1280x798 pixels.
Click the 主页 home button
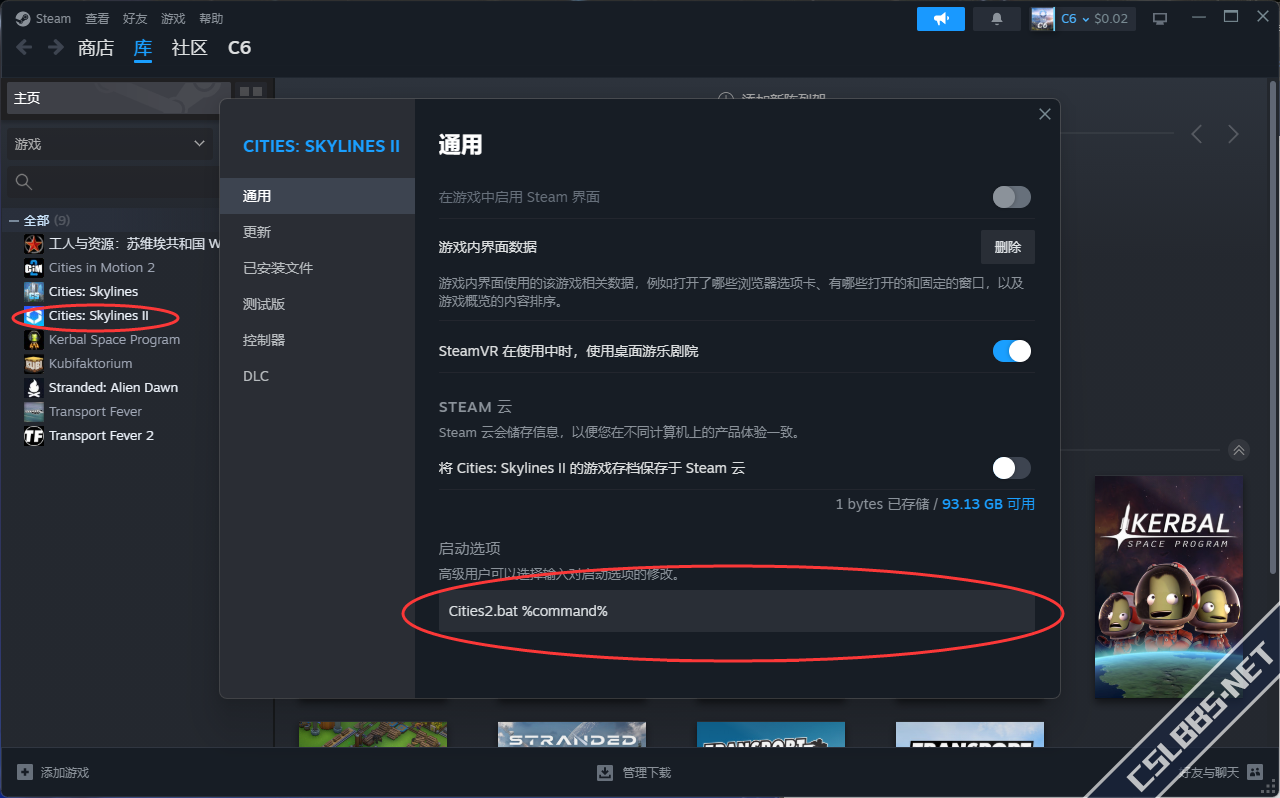120,98
